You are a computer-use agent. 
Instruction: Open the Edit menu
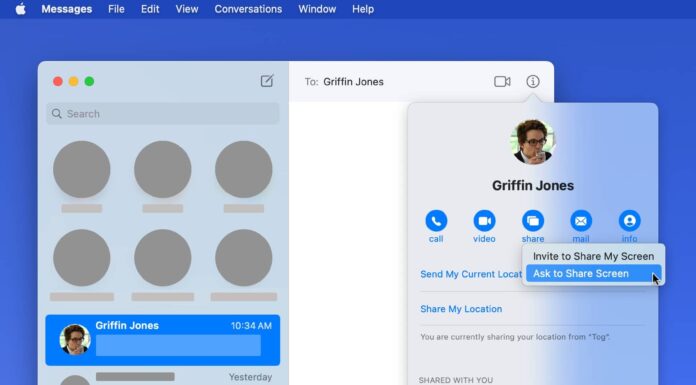click(150, 9)
